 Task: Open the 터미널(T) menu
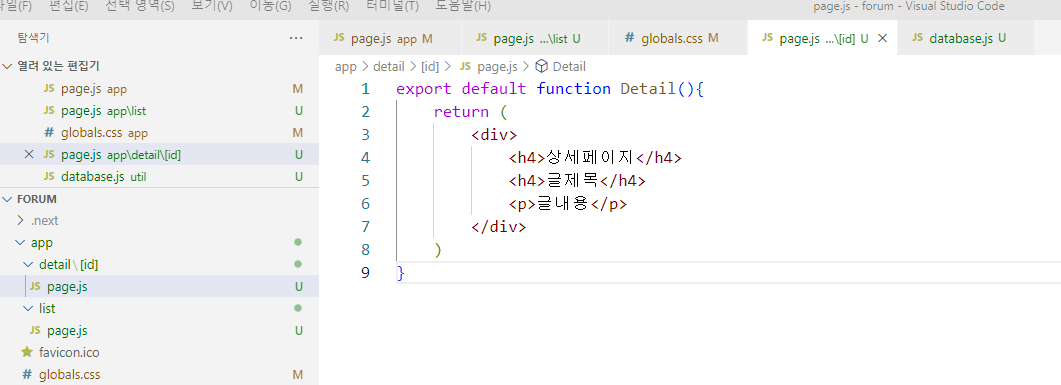point(392,6)
